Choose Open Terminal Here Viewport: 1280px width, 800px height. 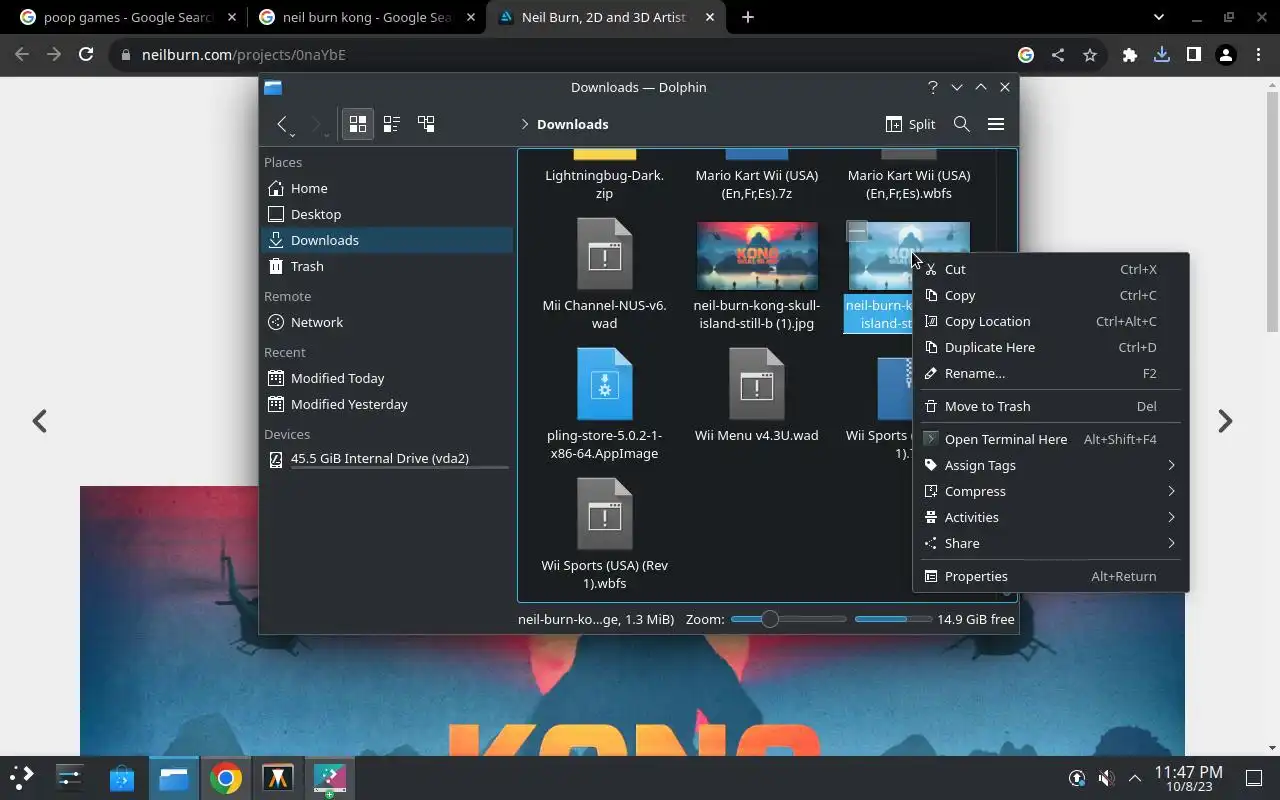(x=1050, y=439)
